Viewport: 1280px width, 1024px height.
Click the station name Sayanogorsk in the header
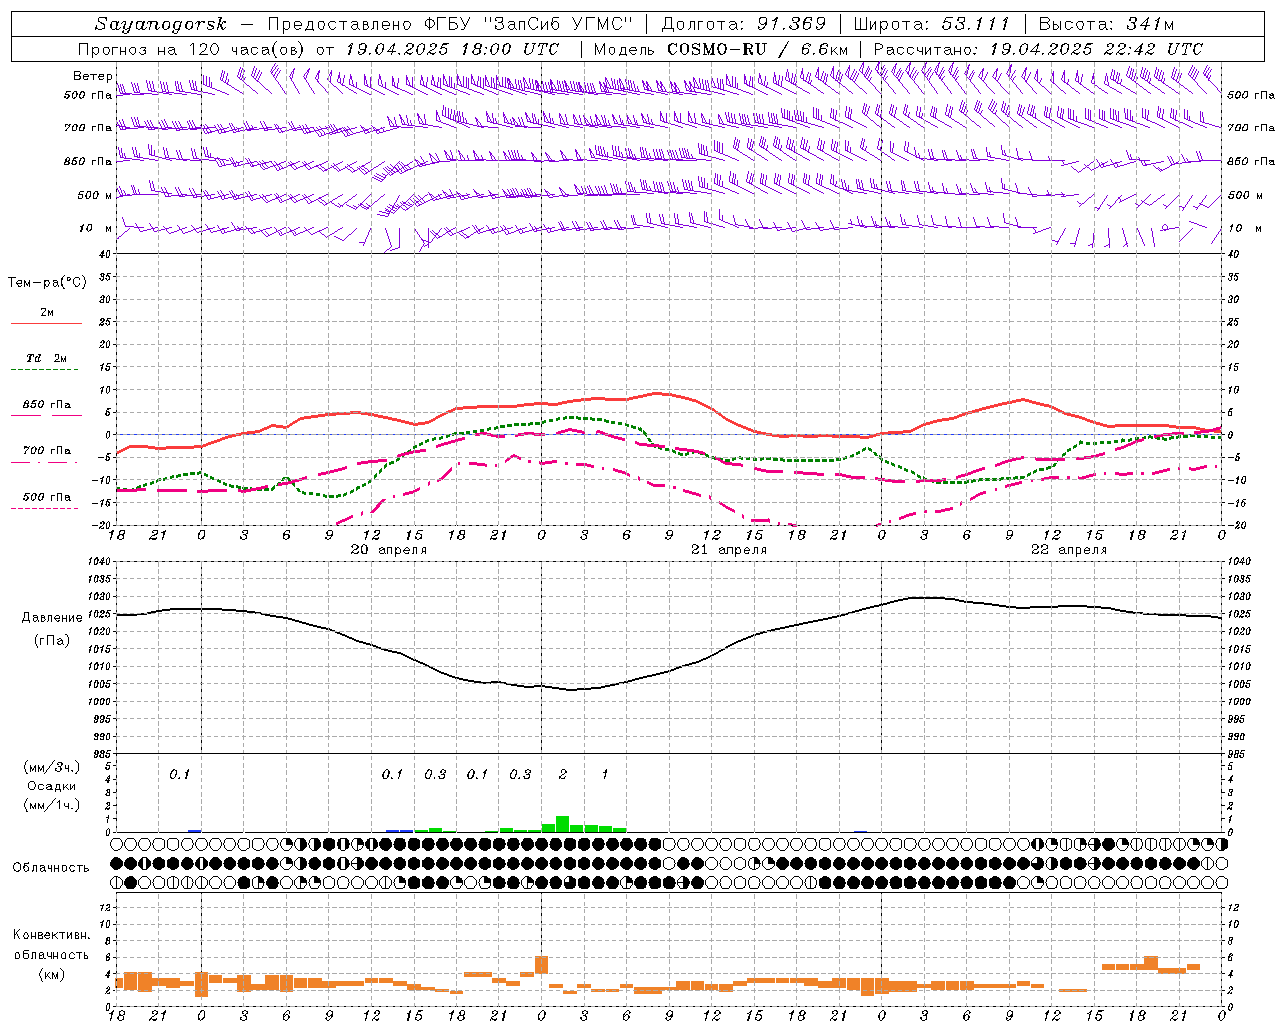click(160, 24)
